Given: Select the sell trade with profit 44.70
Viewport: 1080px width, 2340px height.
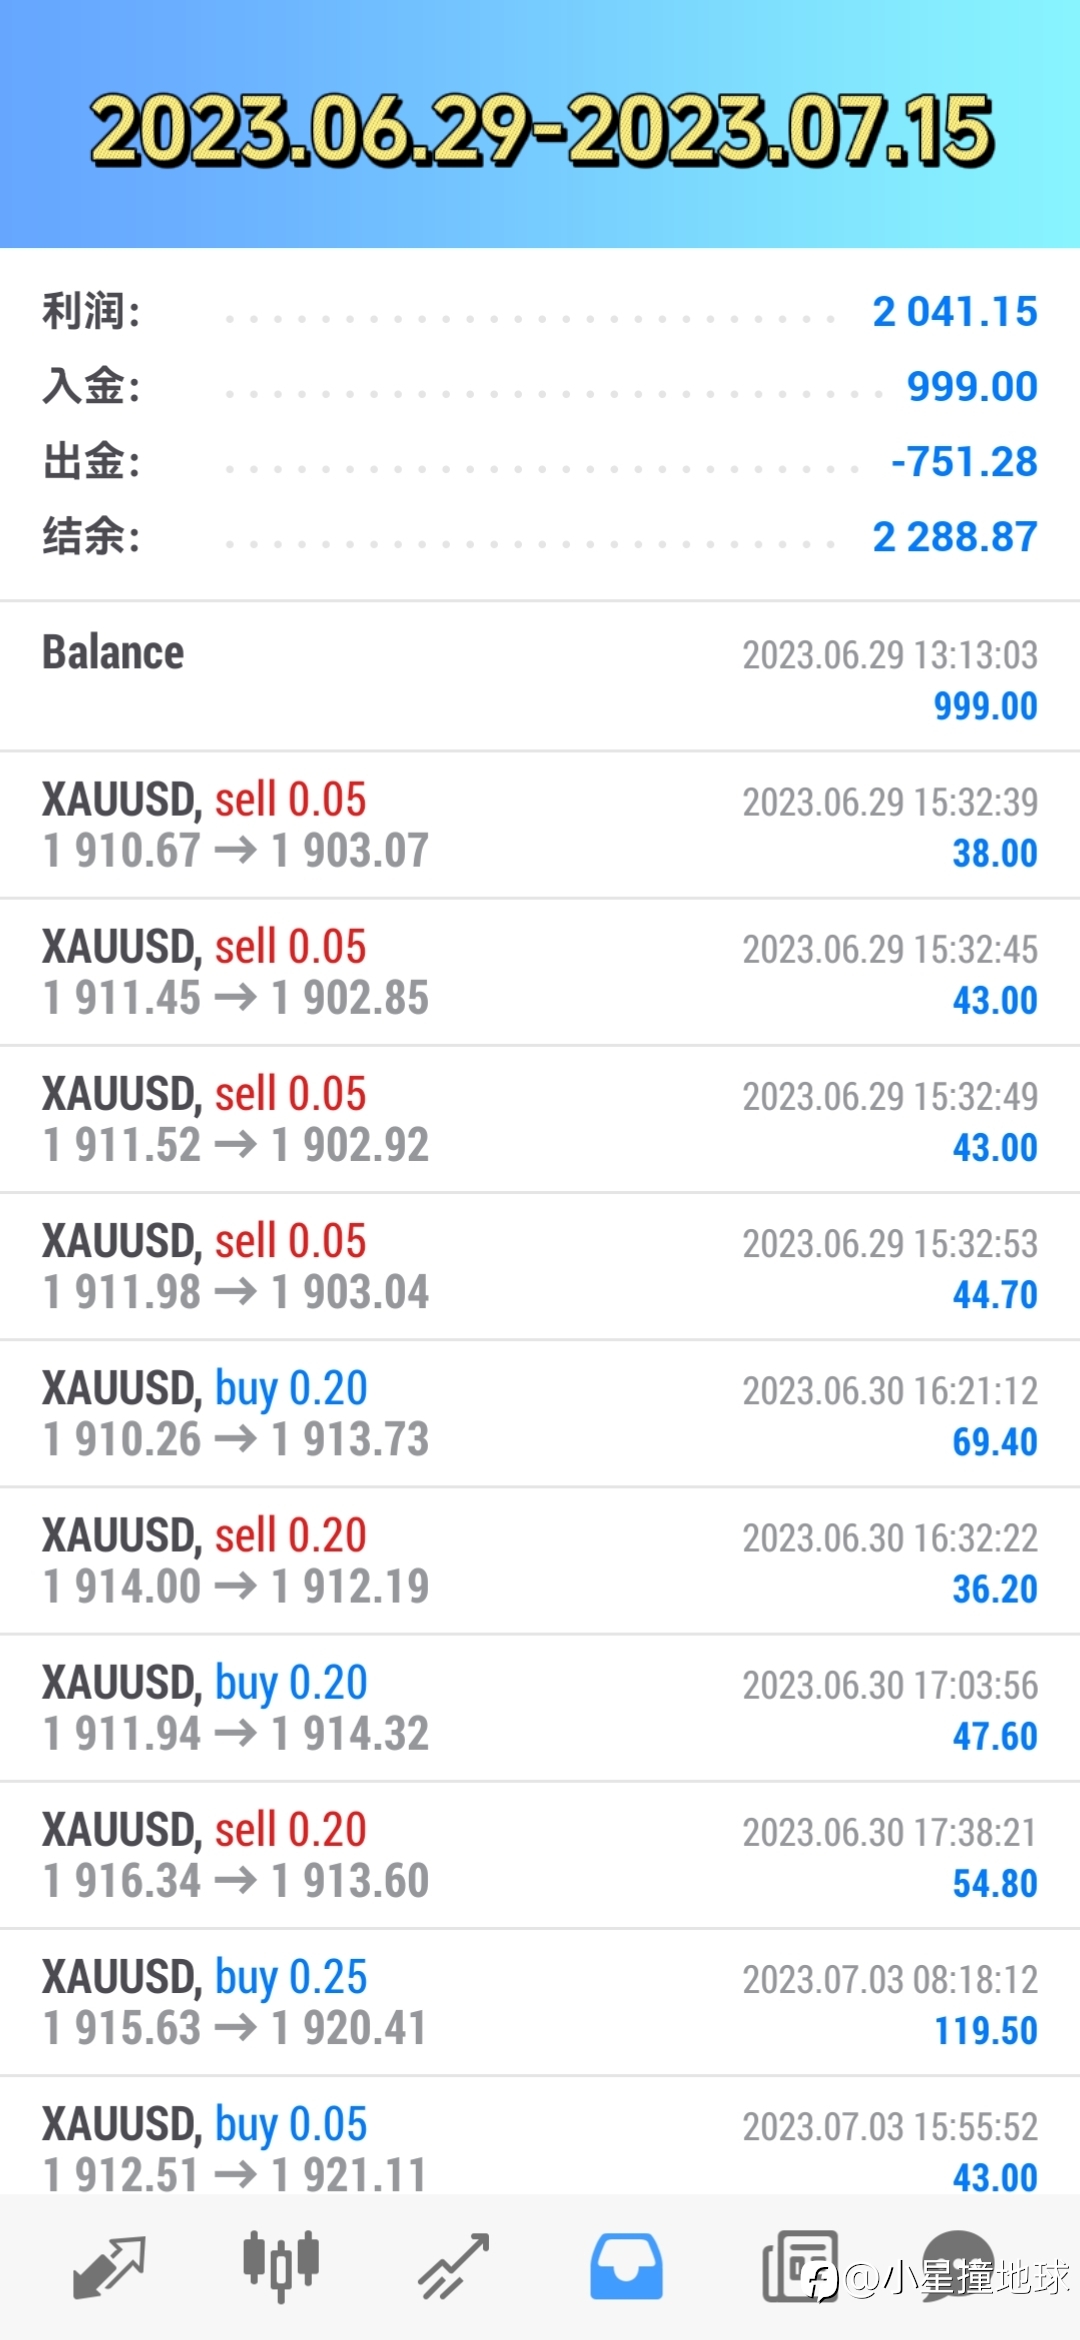Looking at the screenshot, I should tap(540, 1267).
